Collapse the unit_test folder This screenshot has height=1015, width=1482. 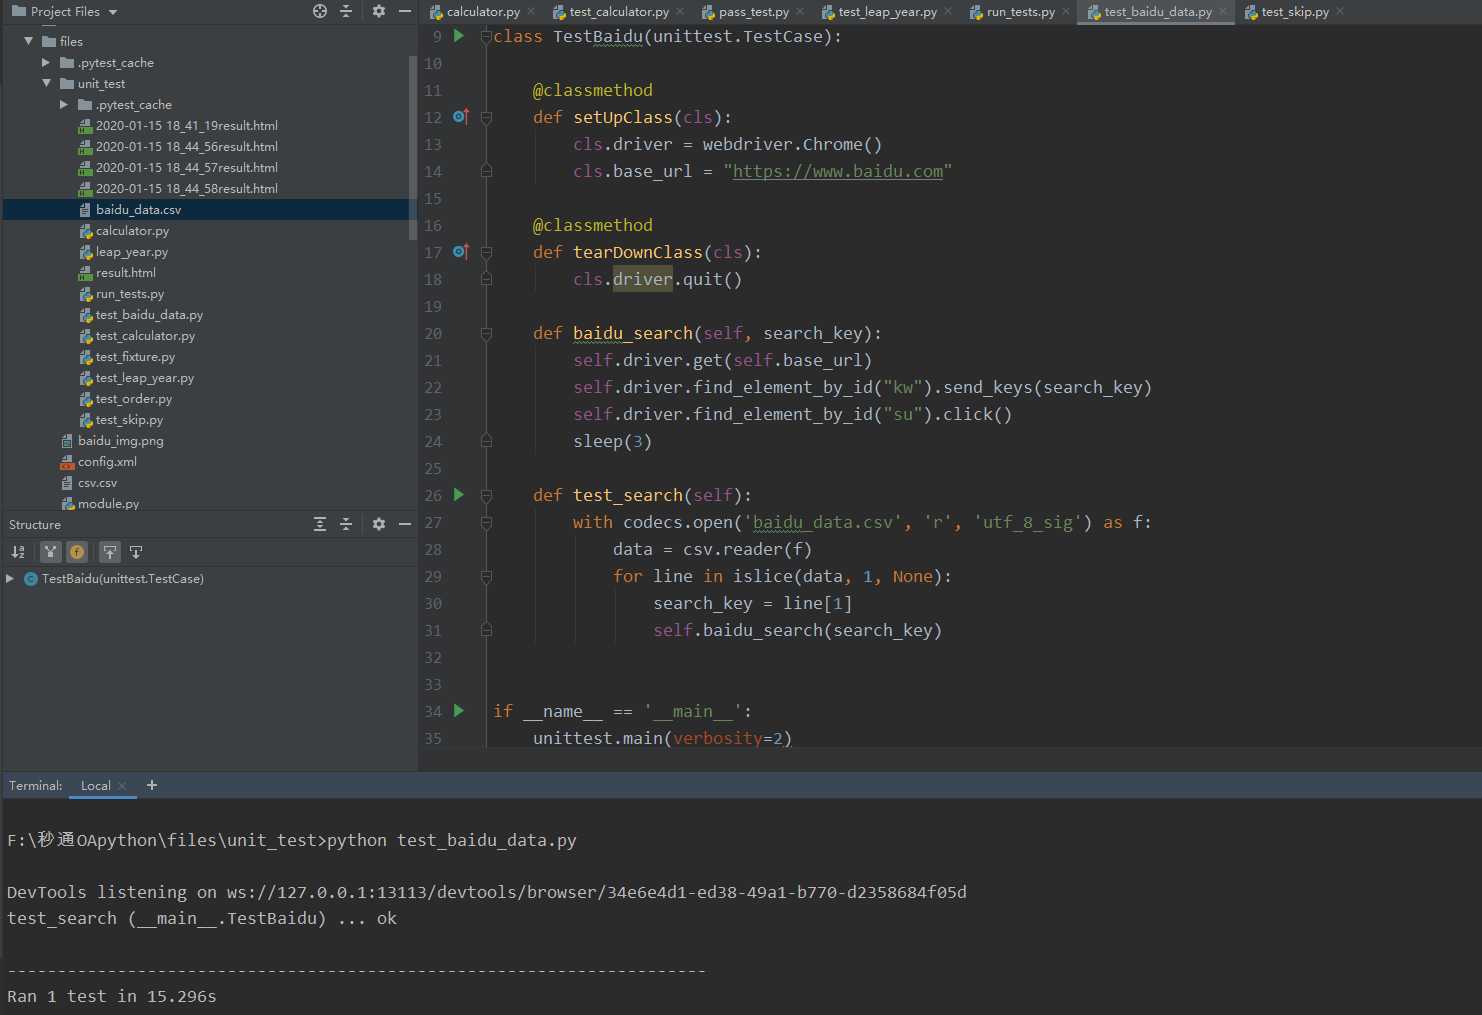tap(46, 83)
